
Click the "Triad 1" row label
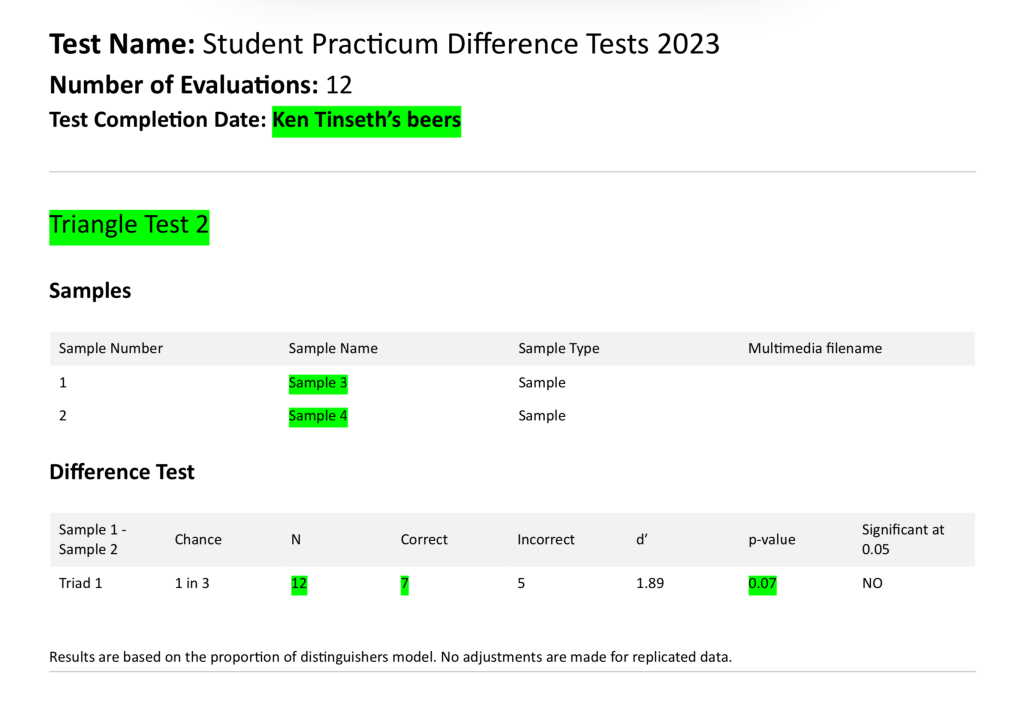(x=80, y=583)
